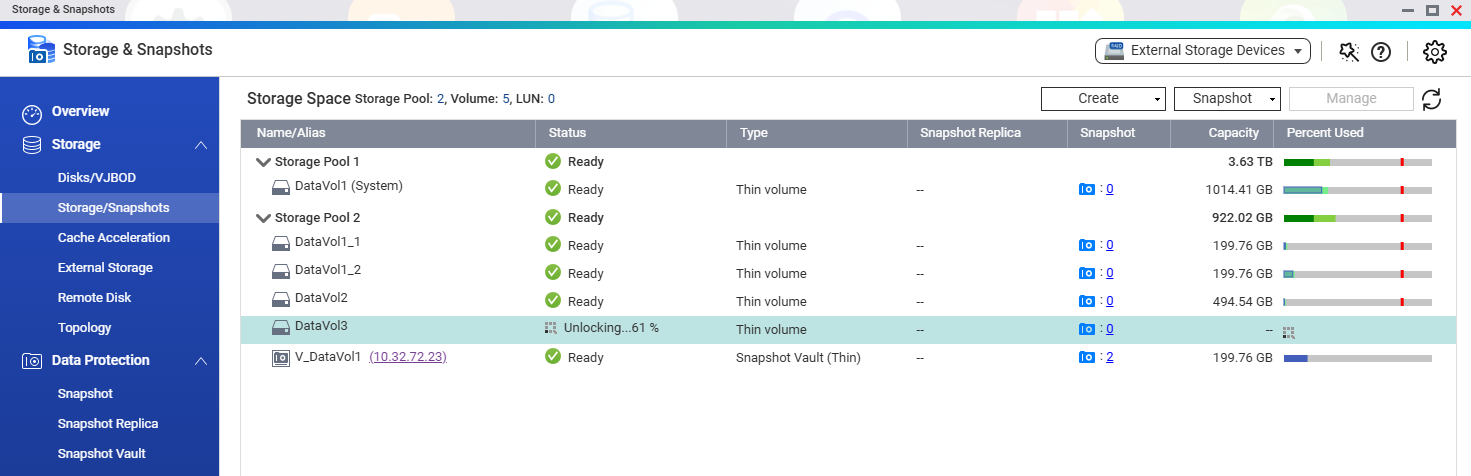This screenshot has height=476, width=1471.
Task: Click the background tasks wand icon
Action: click(x=1349, y=52)
